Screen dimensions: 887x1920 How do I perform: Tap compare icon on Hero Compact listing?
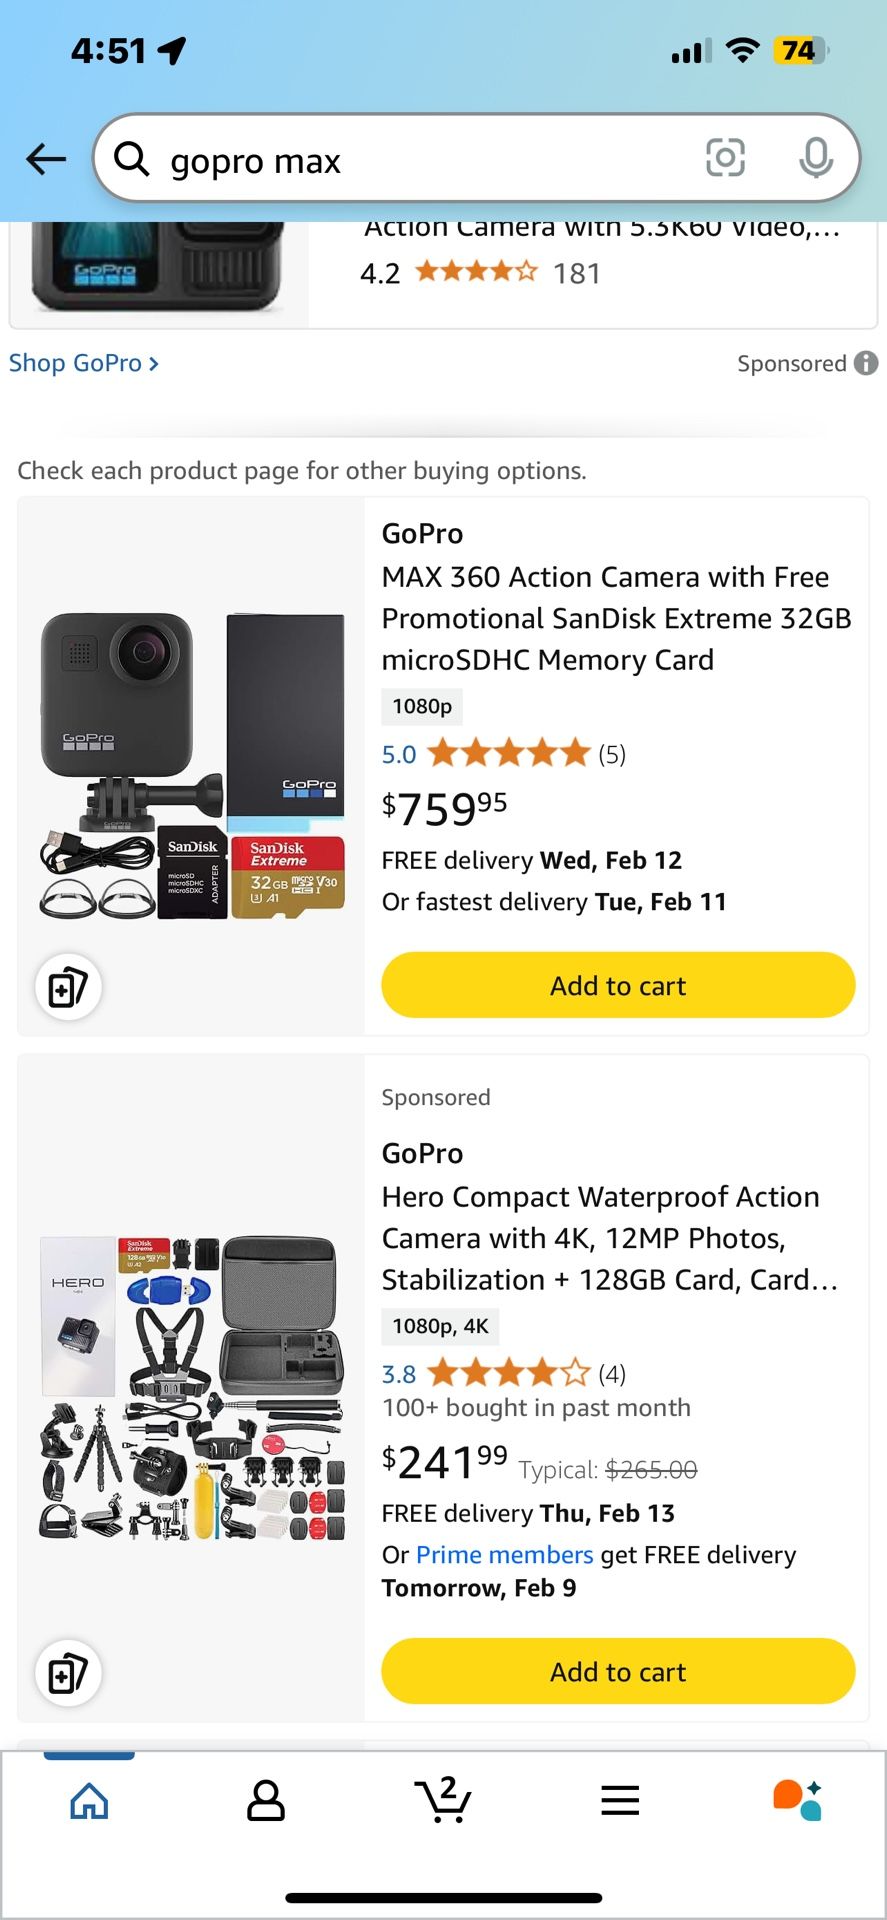click(68, 1673)
